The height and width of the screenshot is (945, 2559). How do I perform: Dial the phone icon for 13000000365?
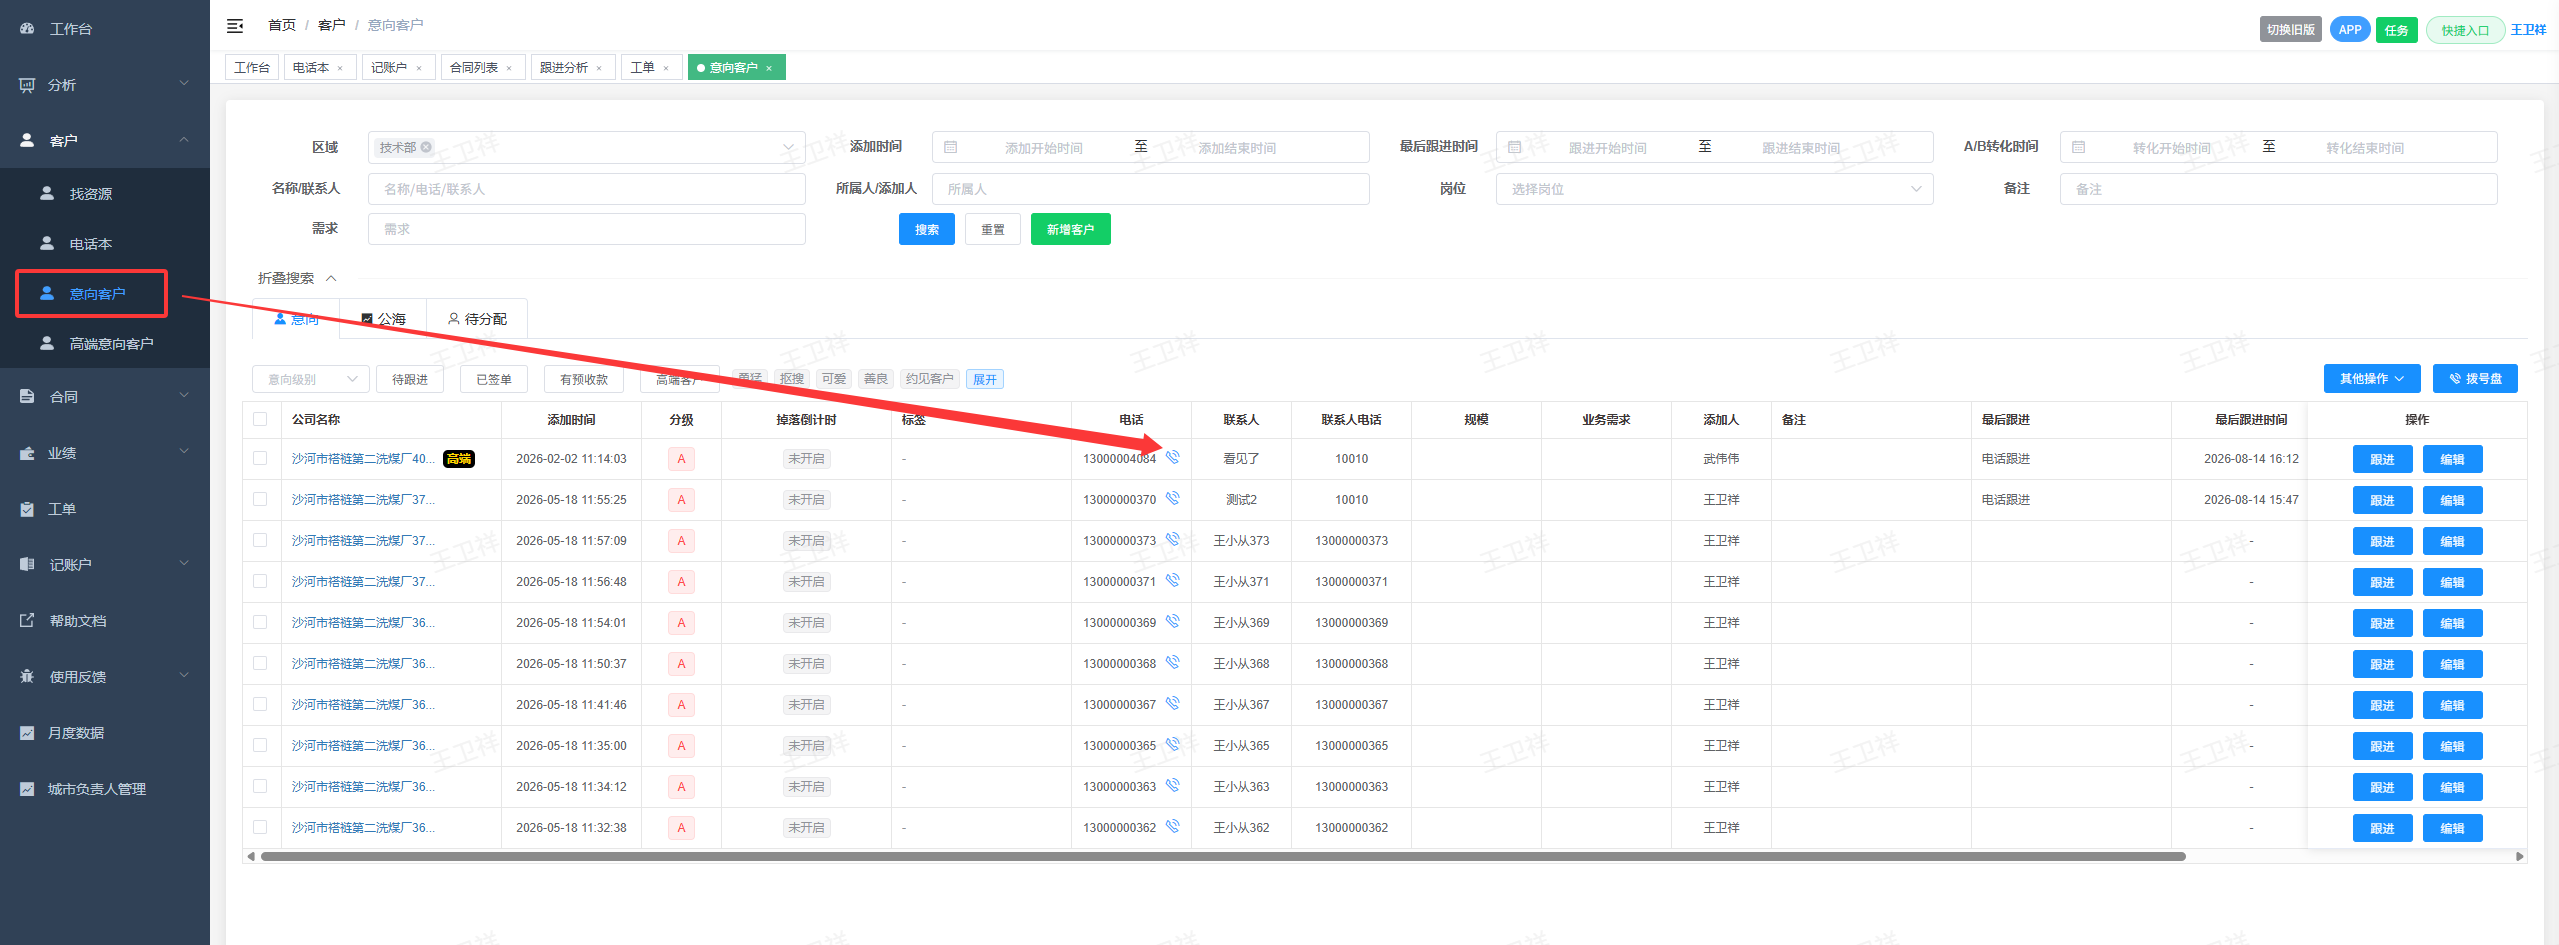click(1173, 744)
